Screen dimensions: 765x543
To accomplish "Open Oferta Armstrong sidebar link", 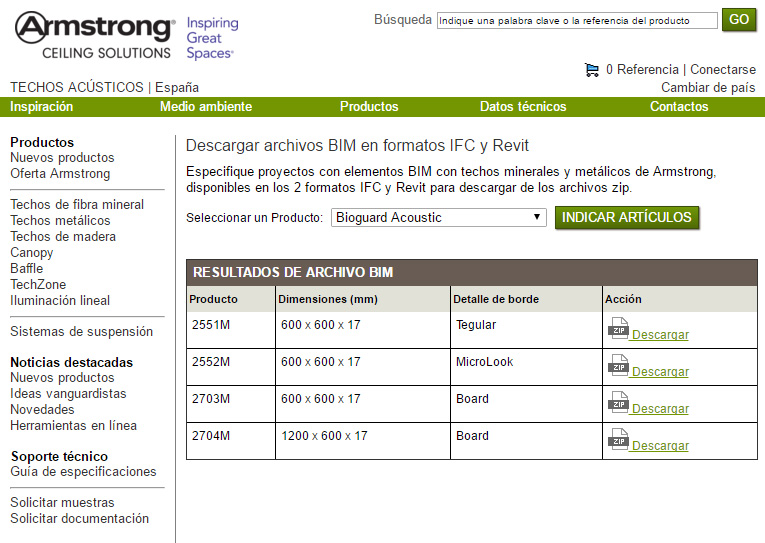I will coord(60,174).
